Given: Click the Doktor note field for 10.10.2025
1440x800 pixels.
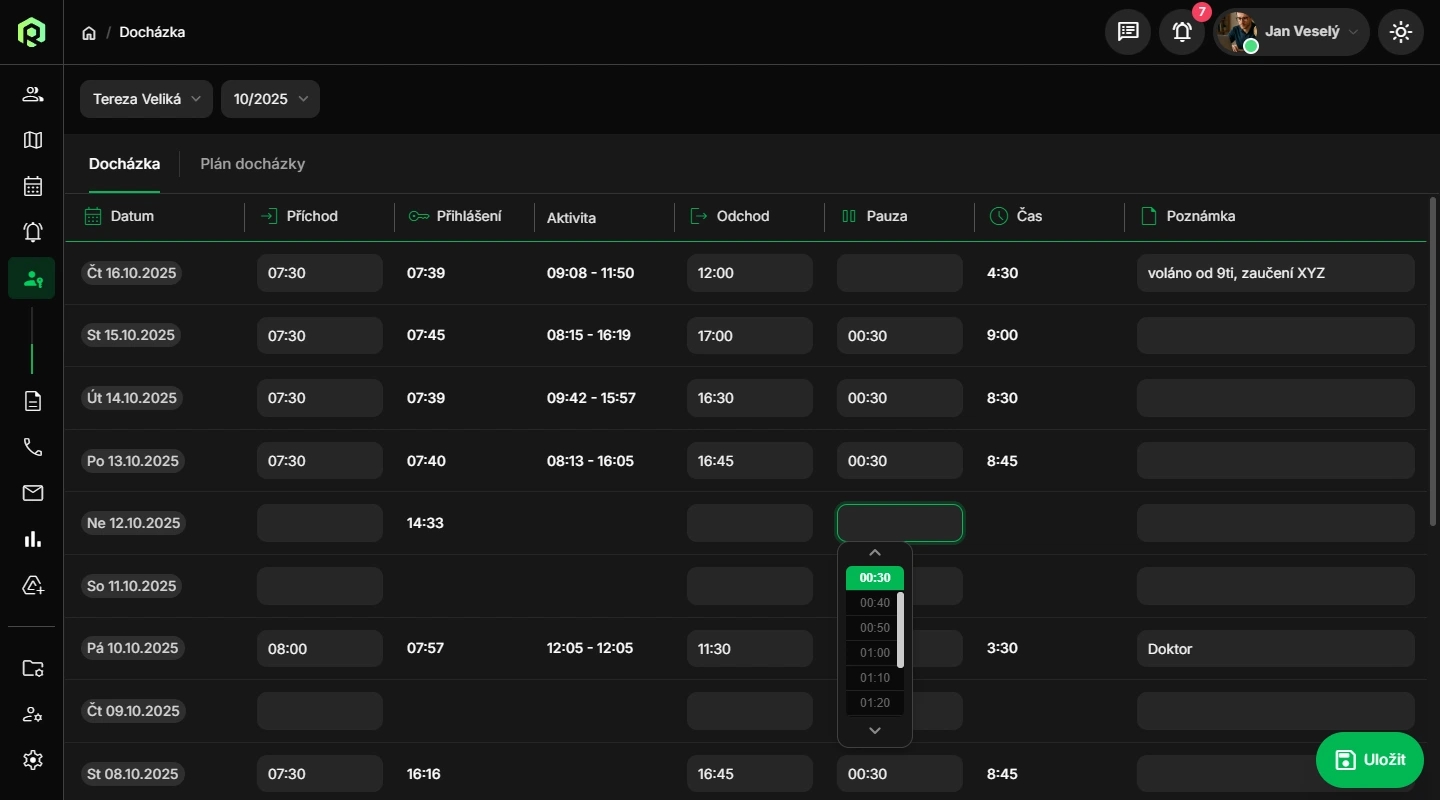Looking at the screenshot, I should [1275, 648].
